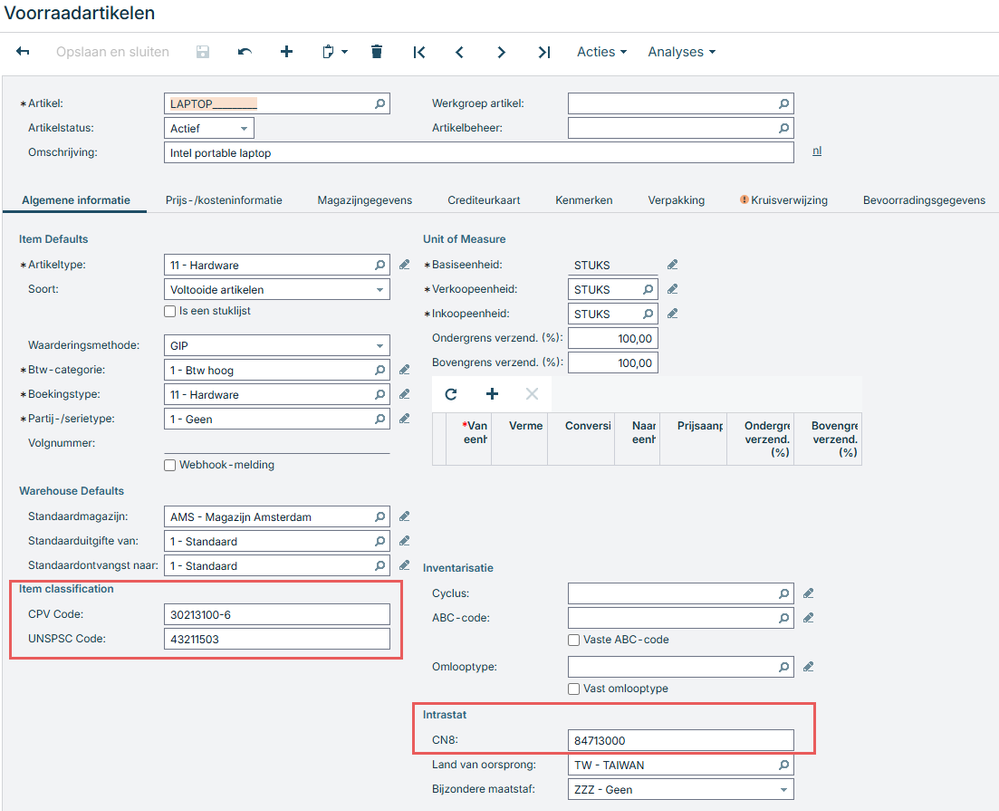Open lookup in Land van oorsprong field

(784, 765)
